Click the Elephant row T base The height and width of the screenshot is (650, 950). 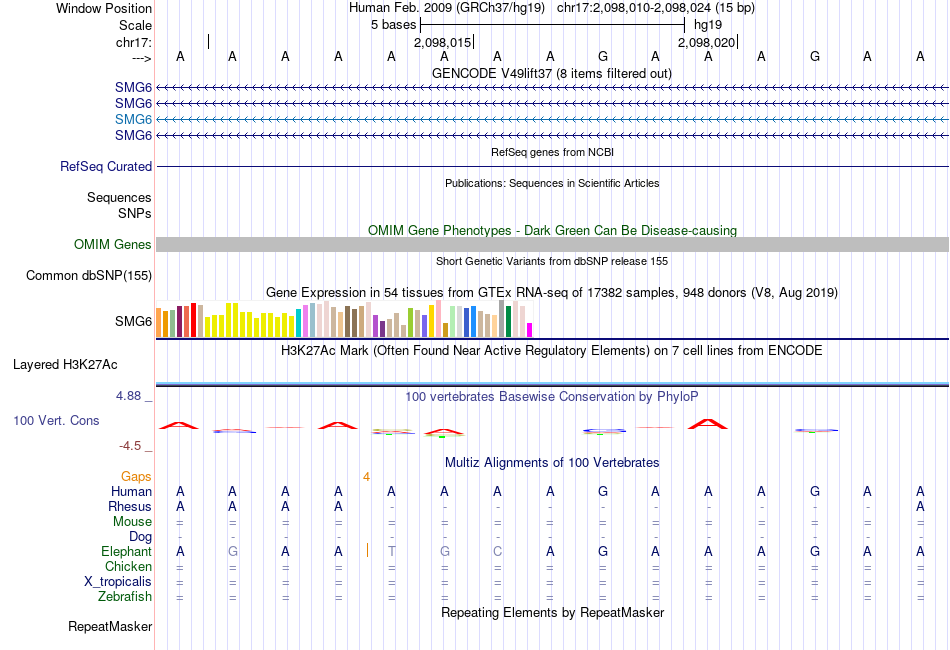click(391, 551)
